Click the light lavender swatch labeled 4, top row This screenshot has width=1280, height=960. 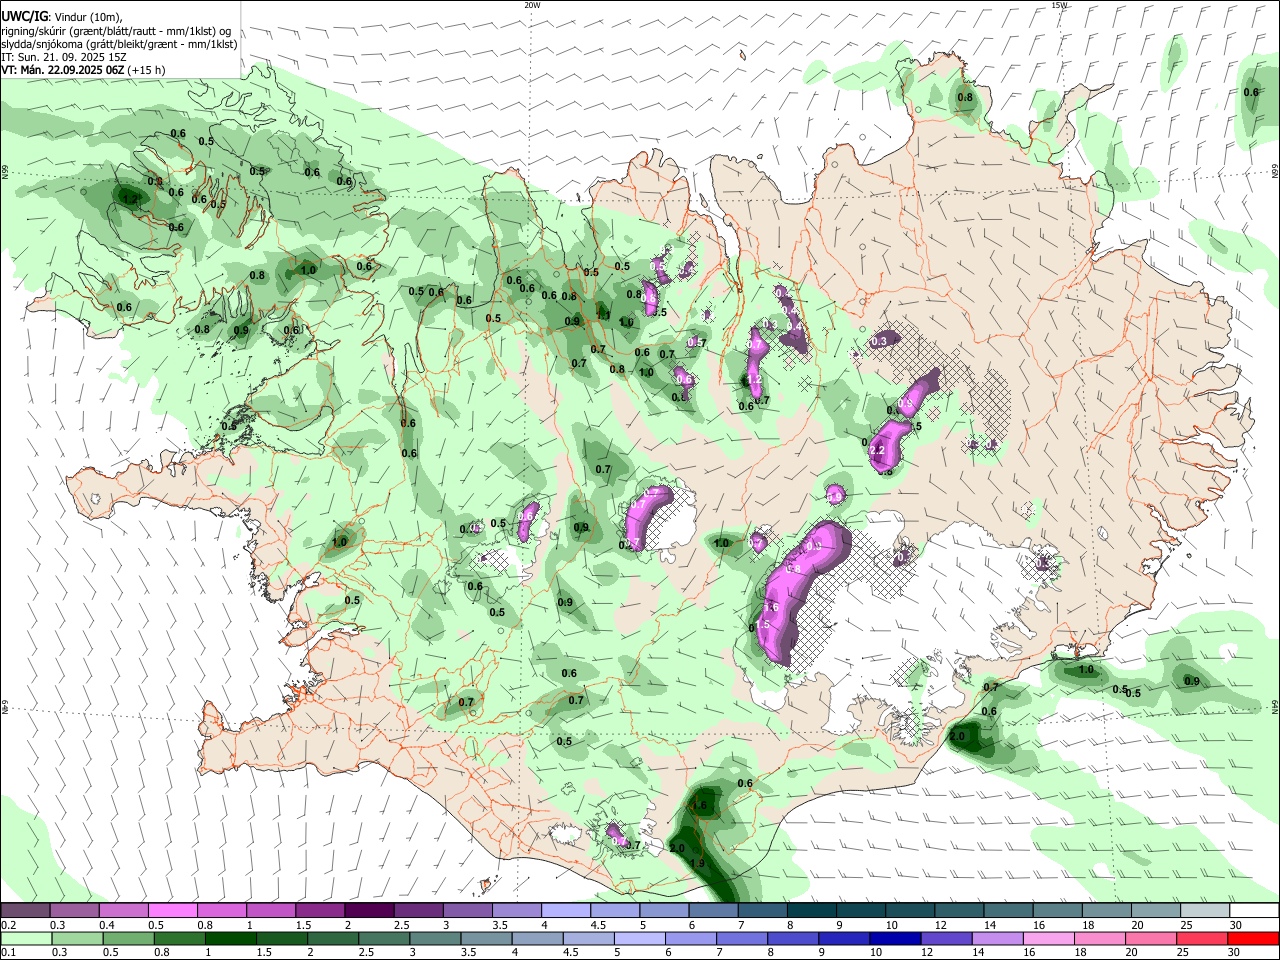(x=565, y=910)
